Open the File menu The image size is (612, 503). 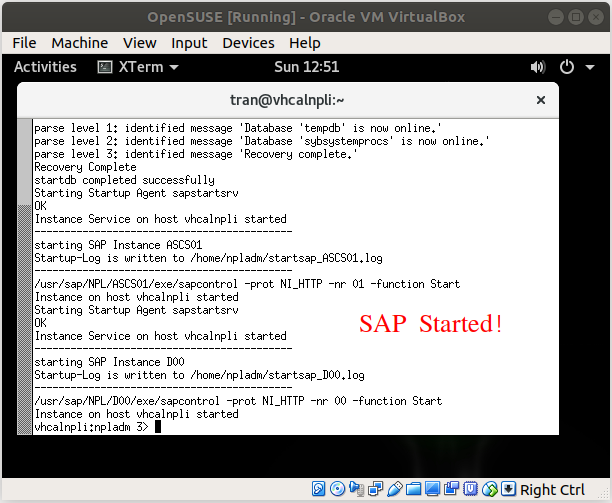pos(24,43)
